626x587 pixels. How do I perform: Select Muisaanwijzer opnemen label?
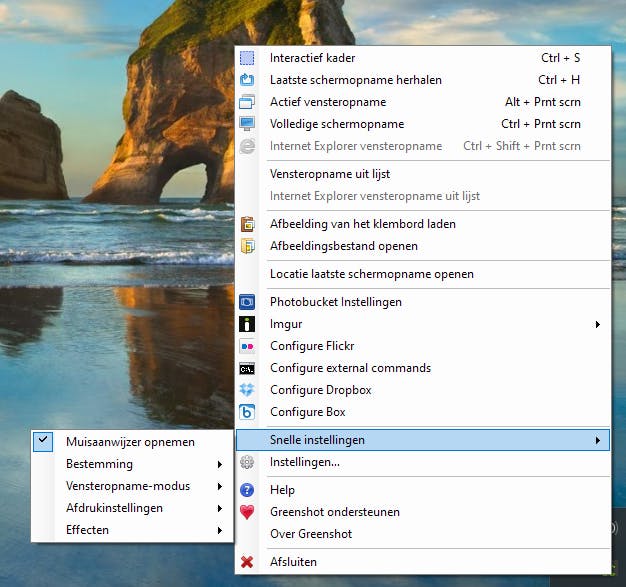[x=131, y=442]
